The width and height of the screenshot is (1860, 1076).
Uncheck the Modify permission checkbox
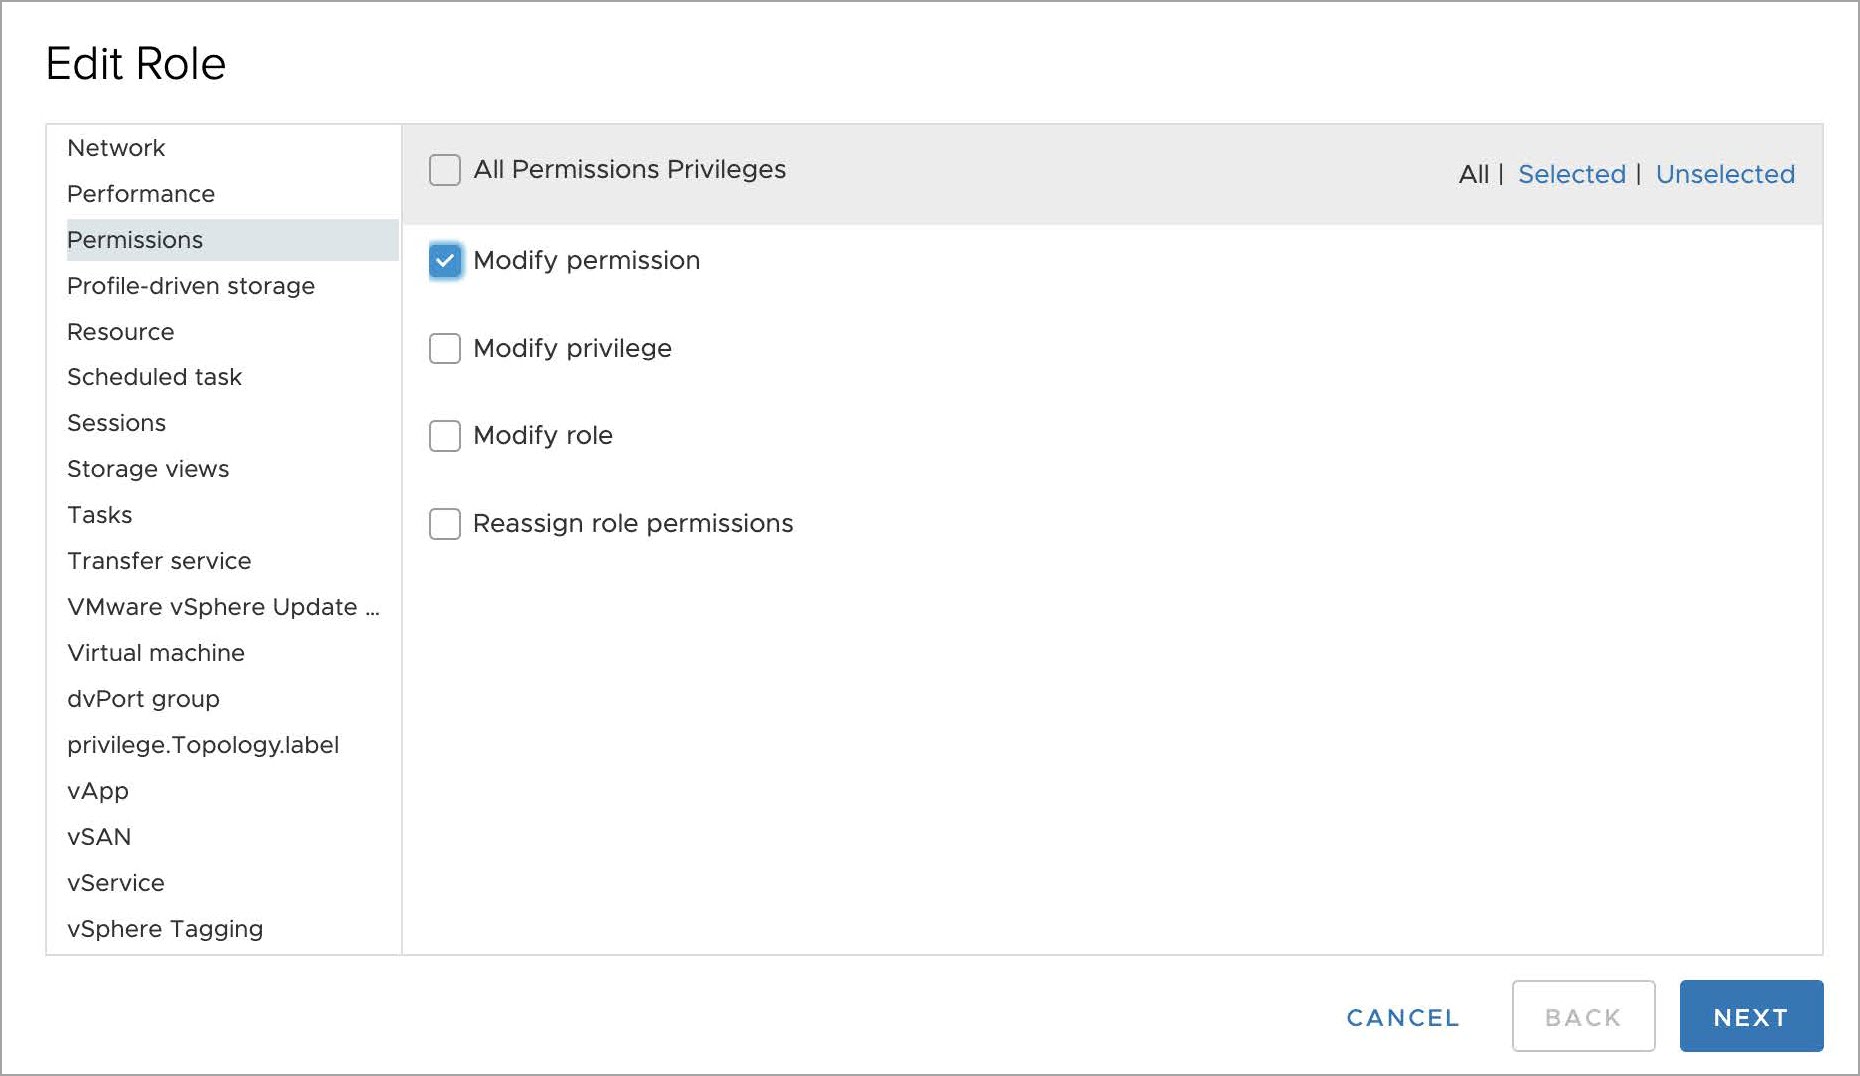(x=445, y=261)
